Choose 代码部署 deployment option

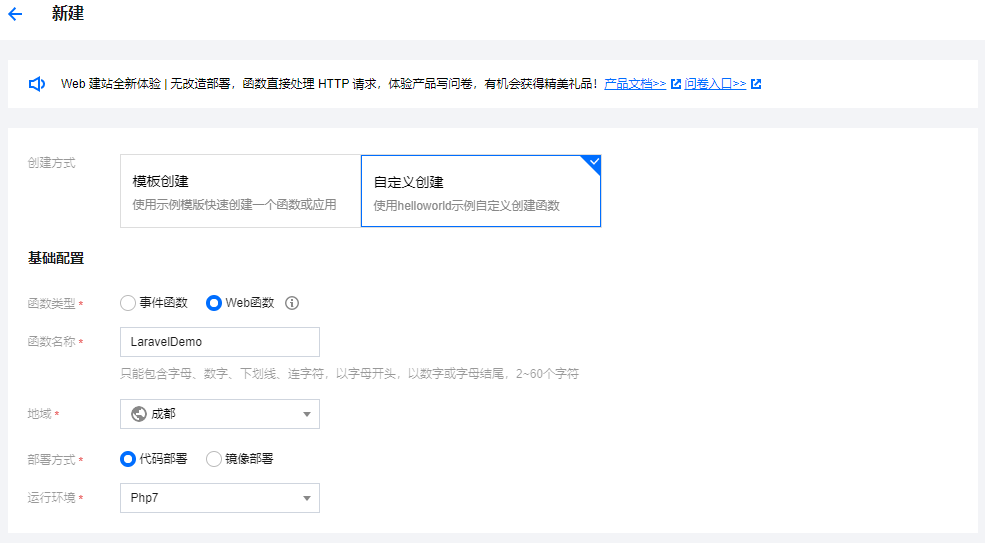(x=128, y=459)
